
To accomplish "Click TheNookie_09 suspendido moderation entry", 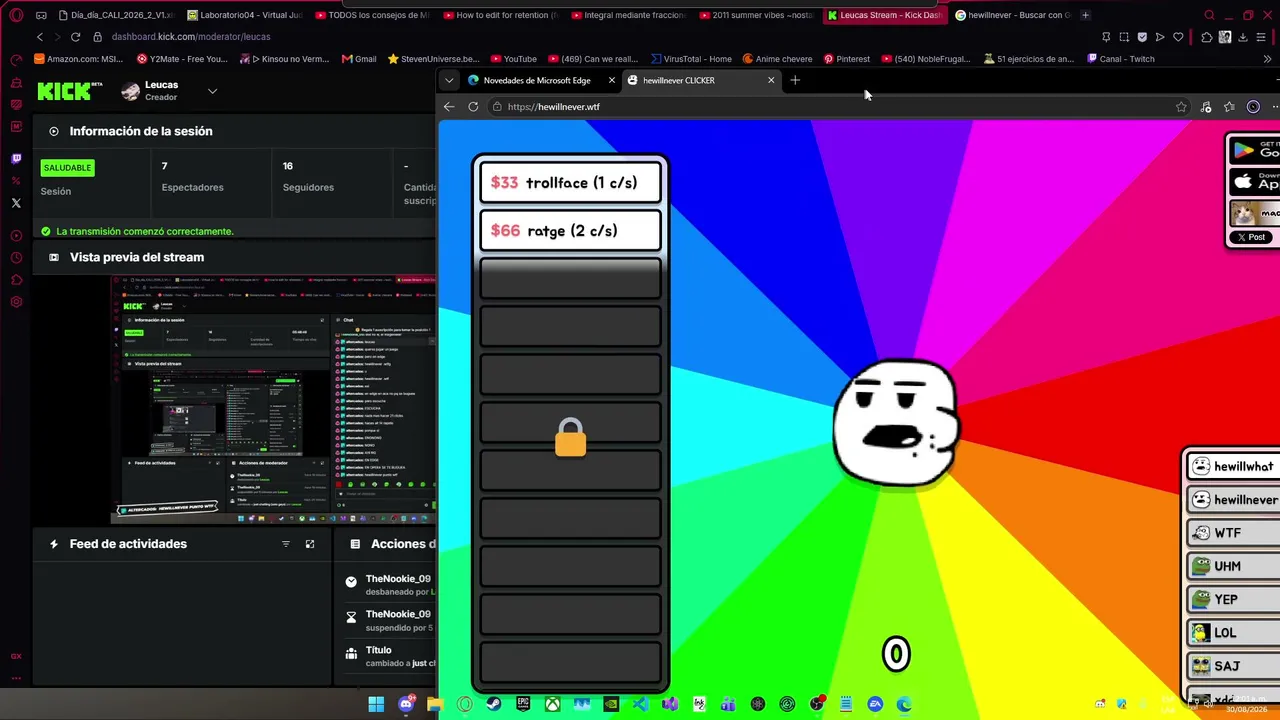I will [390, 620].
